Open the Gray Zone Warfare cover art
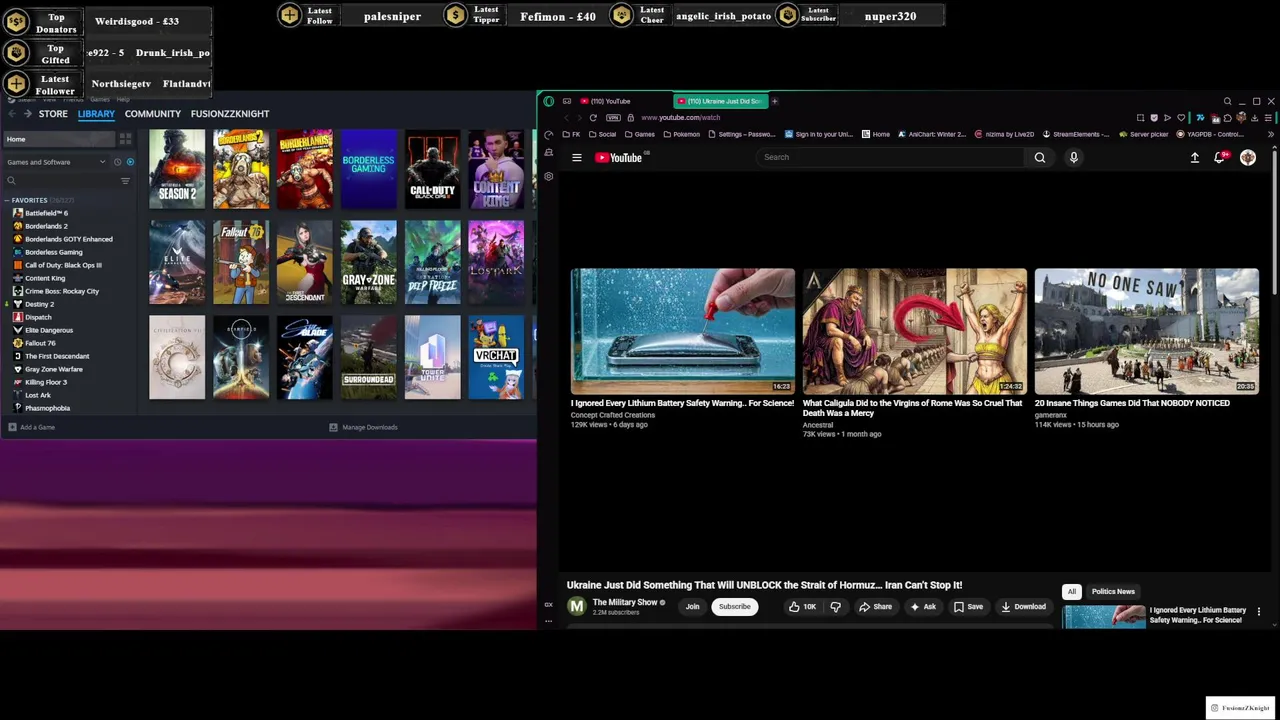This screenshot has width=1280, height=720. coord(368,262)
